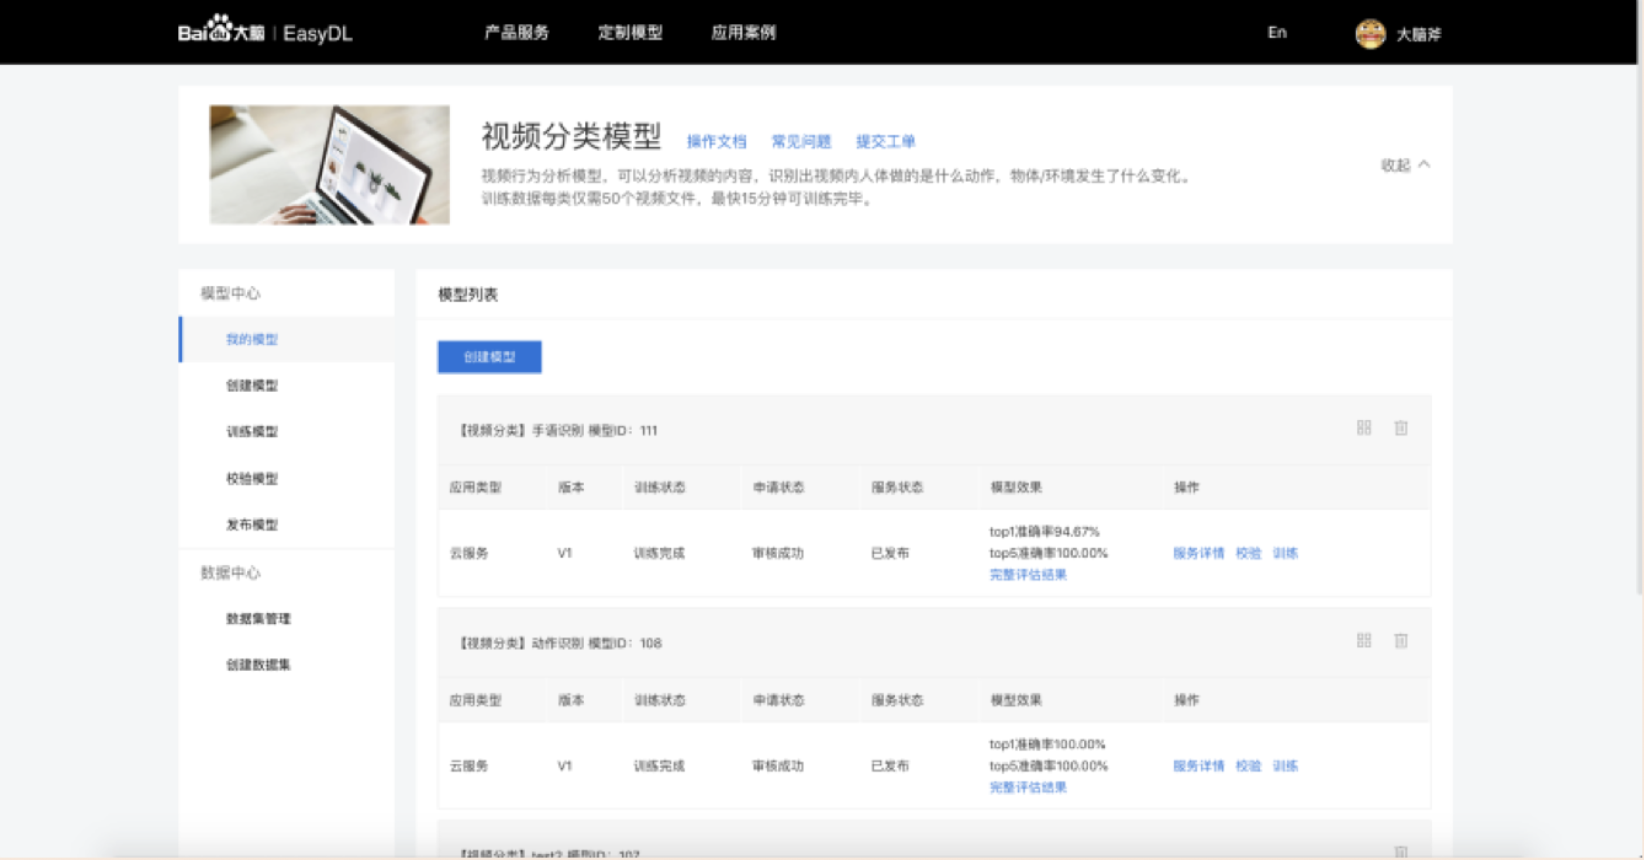The image size is (1644, 860).
Task: Open the 操作文档 documentation link
Action: (x=716, y=141)
